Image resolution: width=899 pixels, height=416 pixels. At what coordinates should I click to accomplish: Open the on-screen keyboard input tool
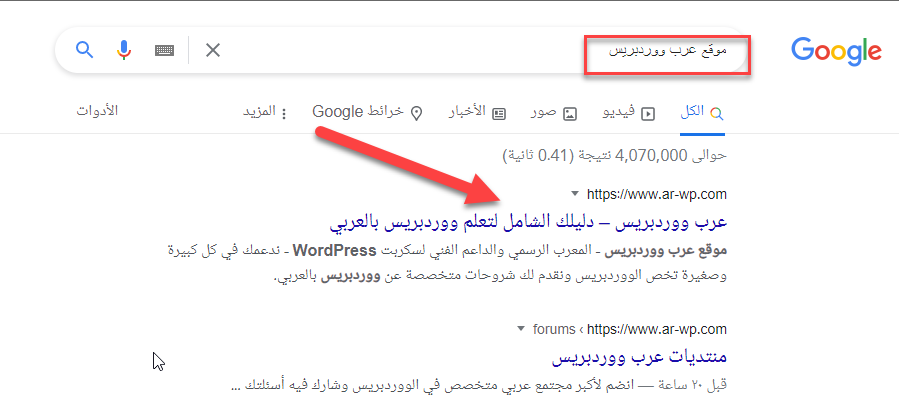(x=165, y=50)
